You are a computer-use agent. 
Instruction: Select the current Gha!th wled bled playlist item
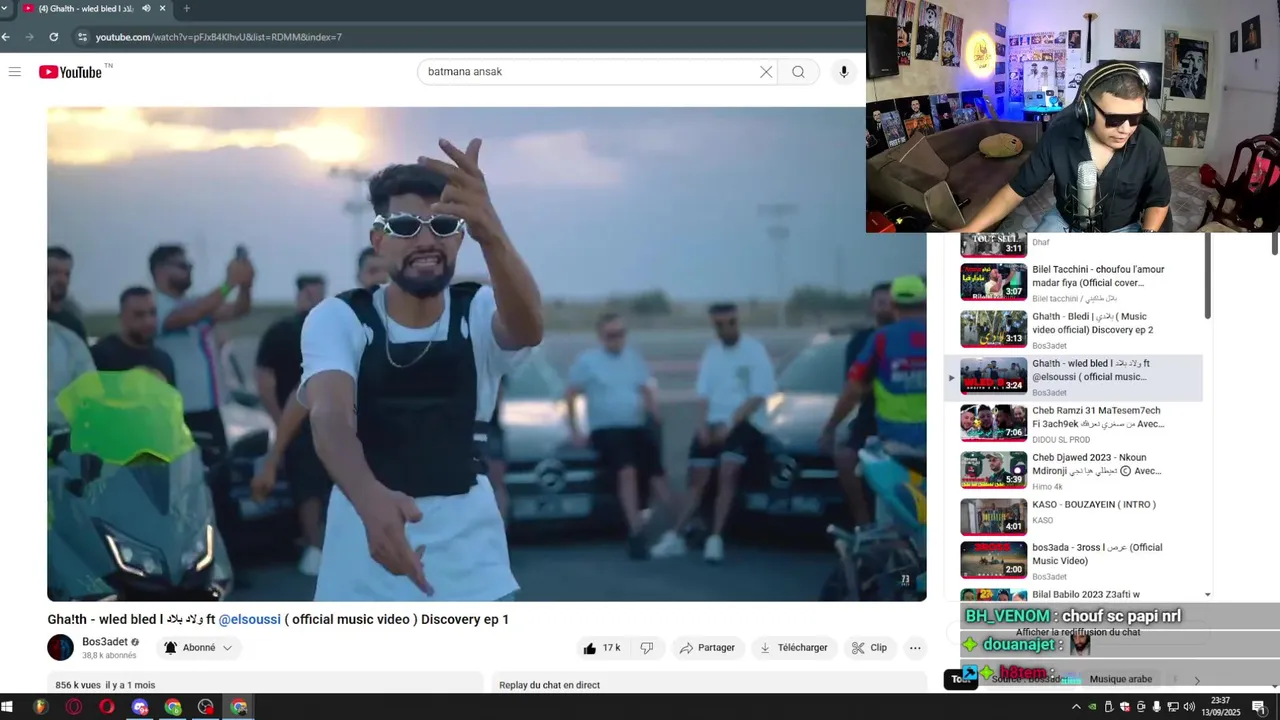(1073, 376)
